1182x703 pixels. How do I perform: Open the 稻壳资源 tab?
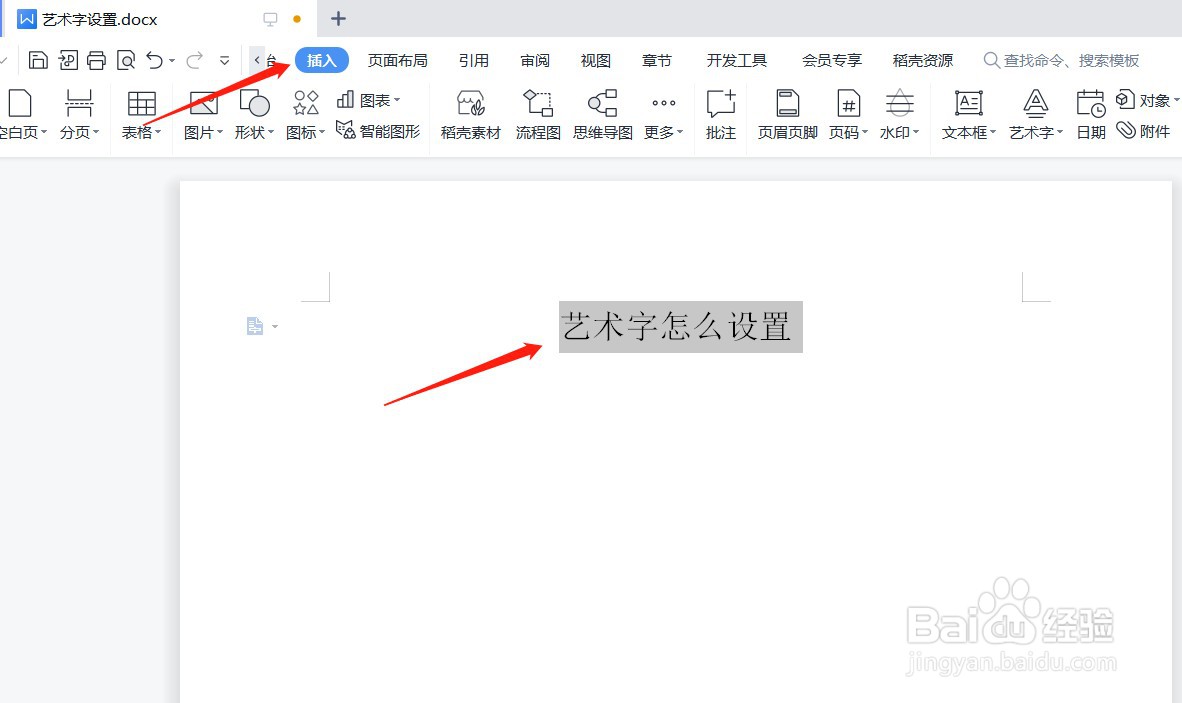(x=923, y=60)
